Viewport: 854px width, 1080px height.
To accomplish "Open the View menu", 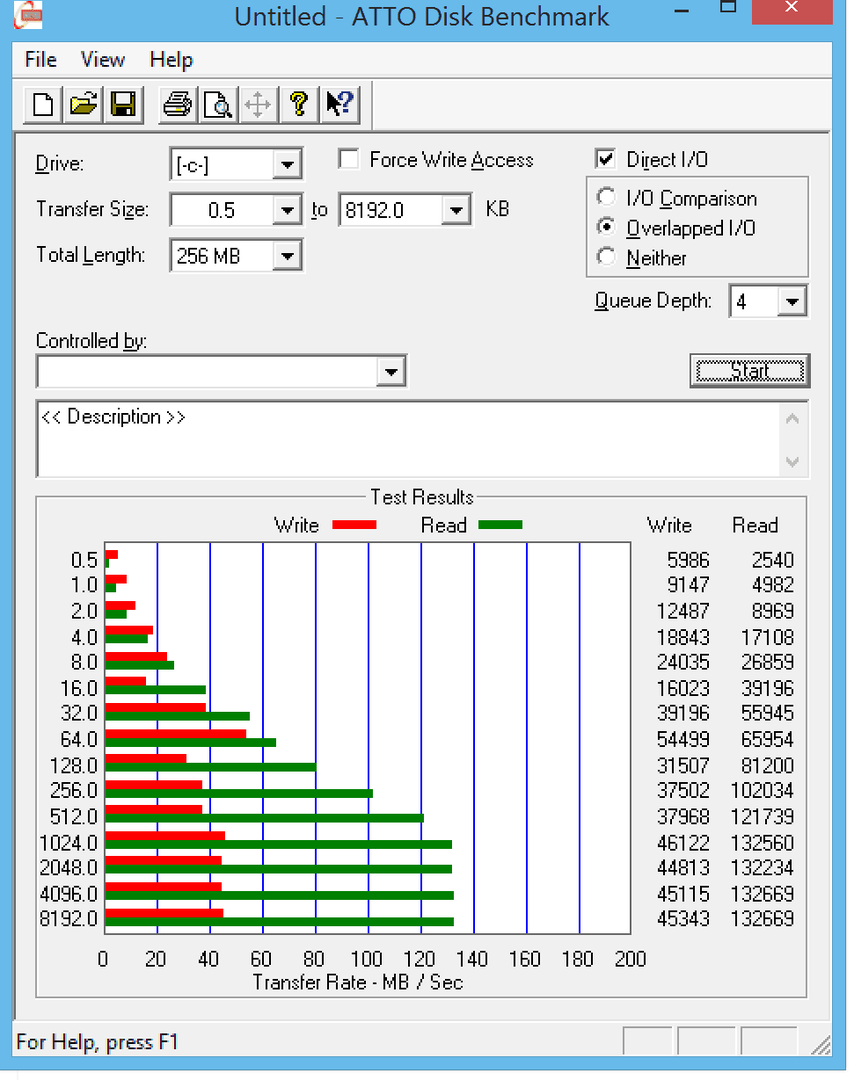I will (103, 59).
